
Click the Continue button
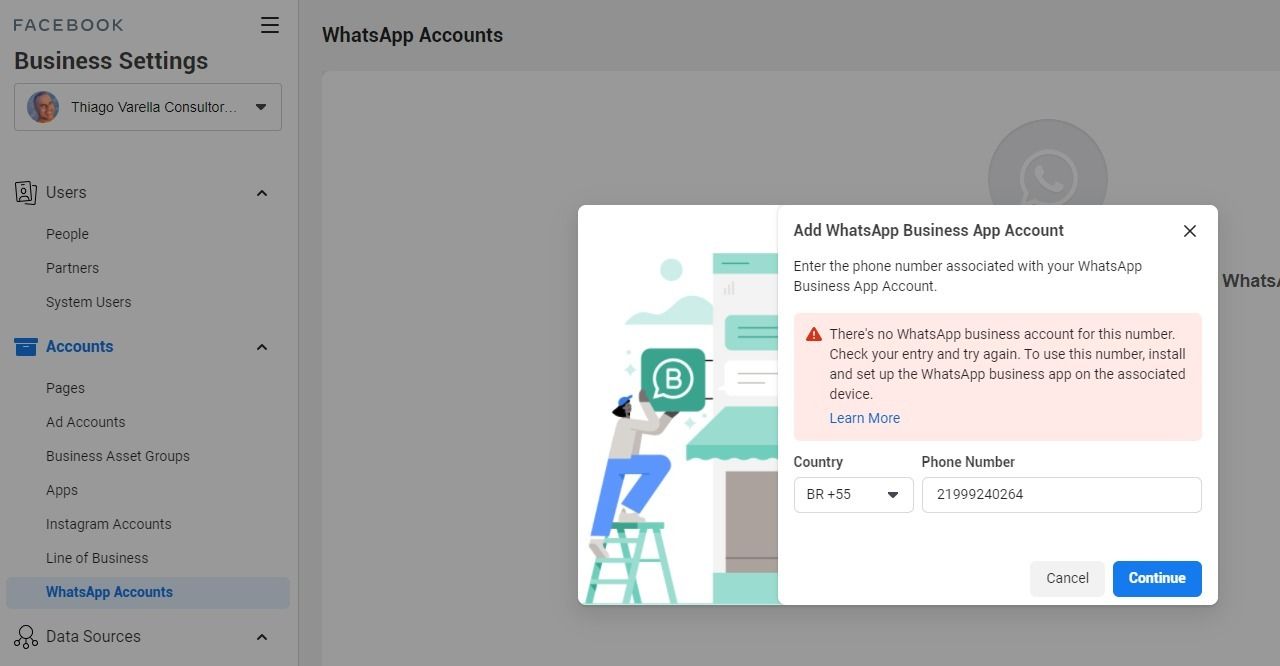pyautogui.click(x=1157, y=578)
